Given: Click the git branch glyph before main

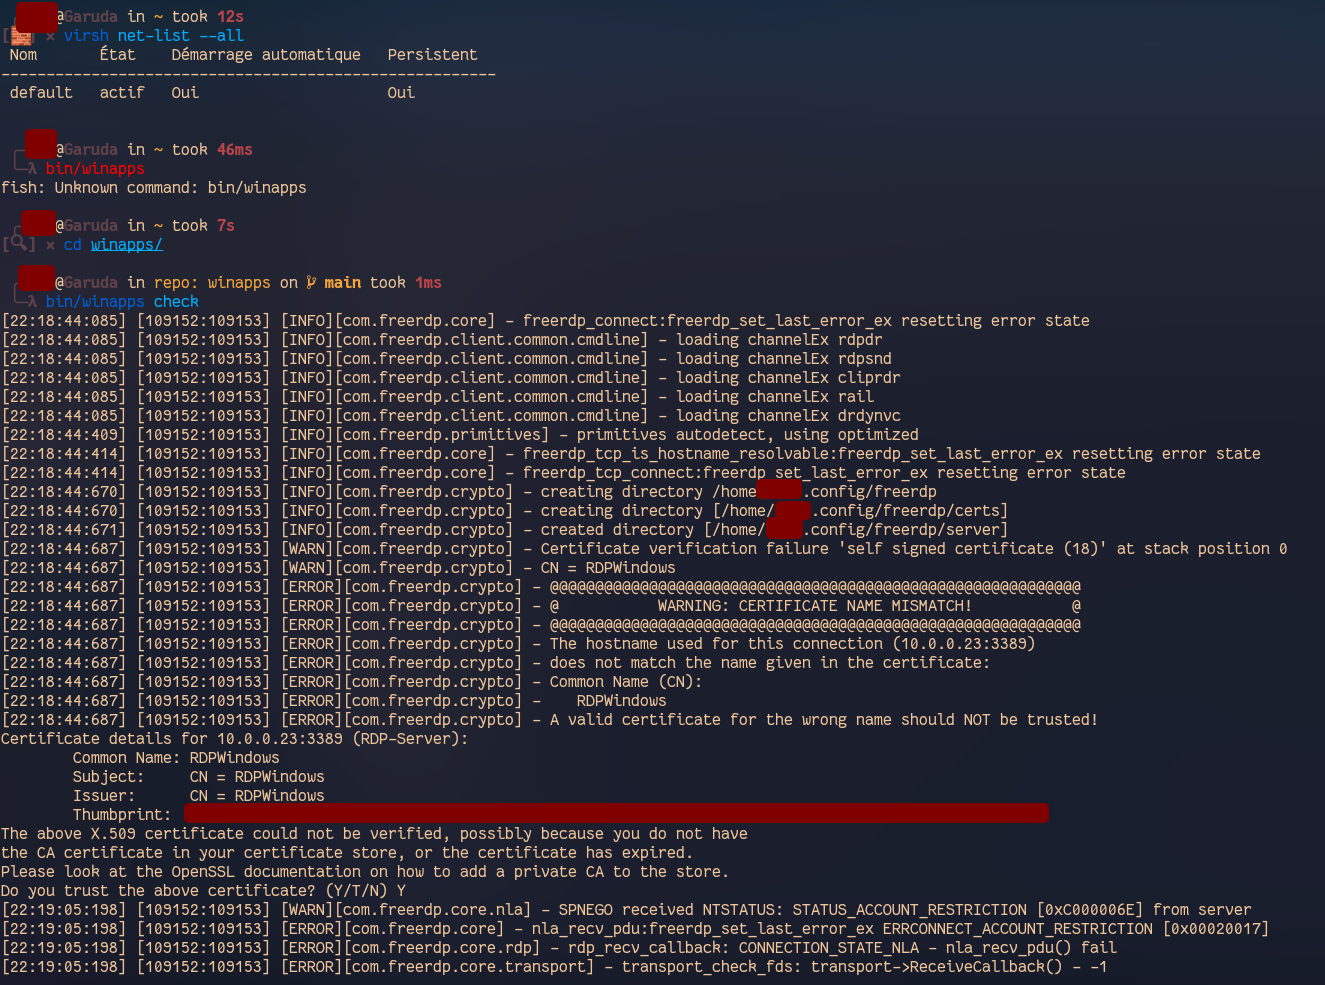Looking at the screenshot, I should 312,282.
